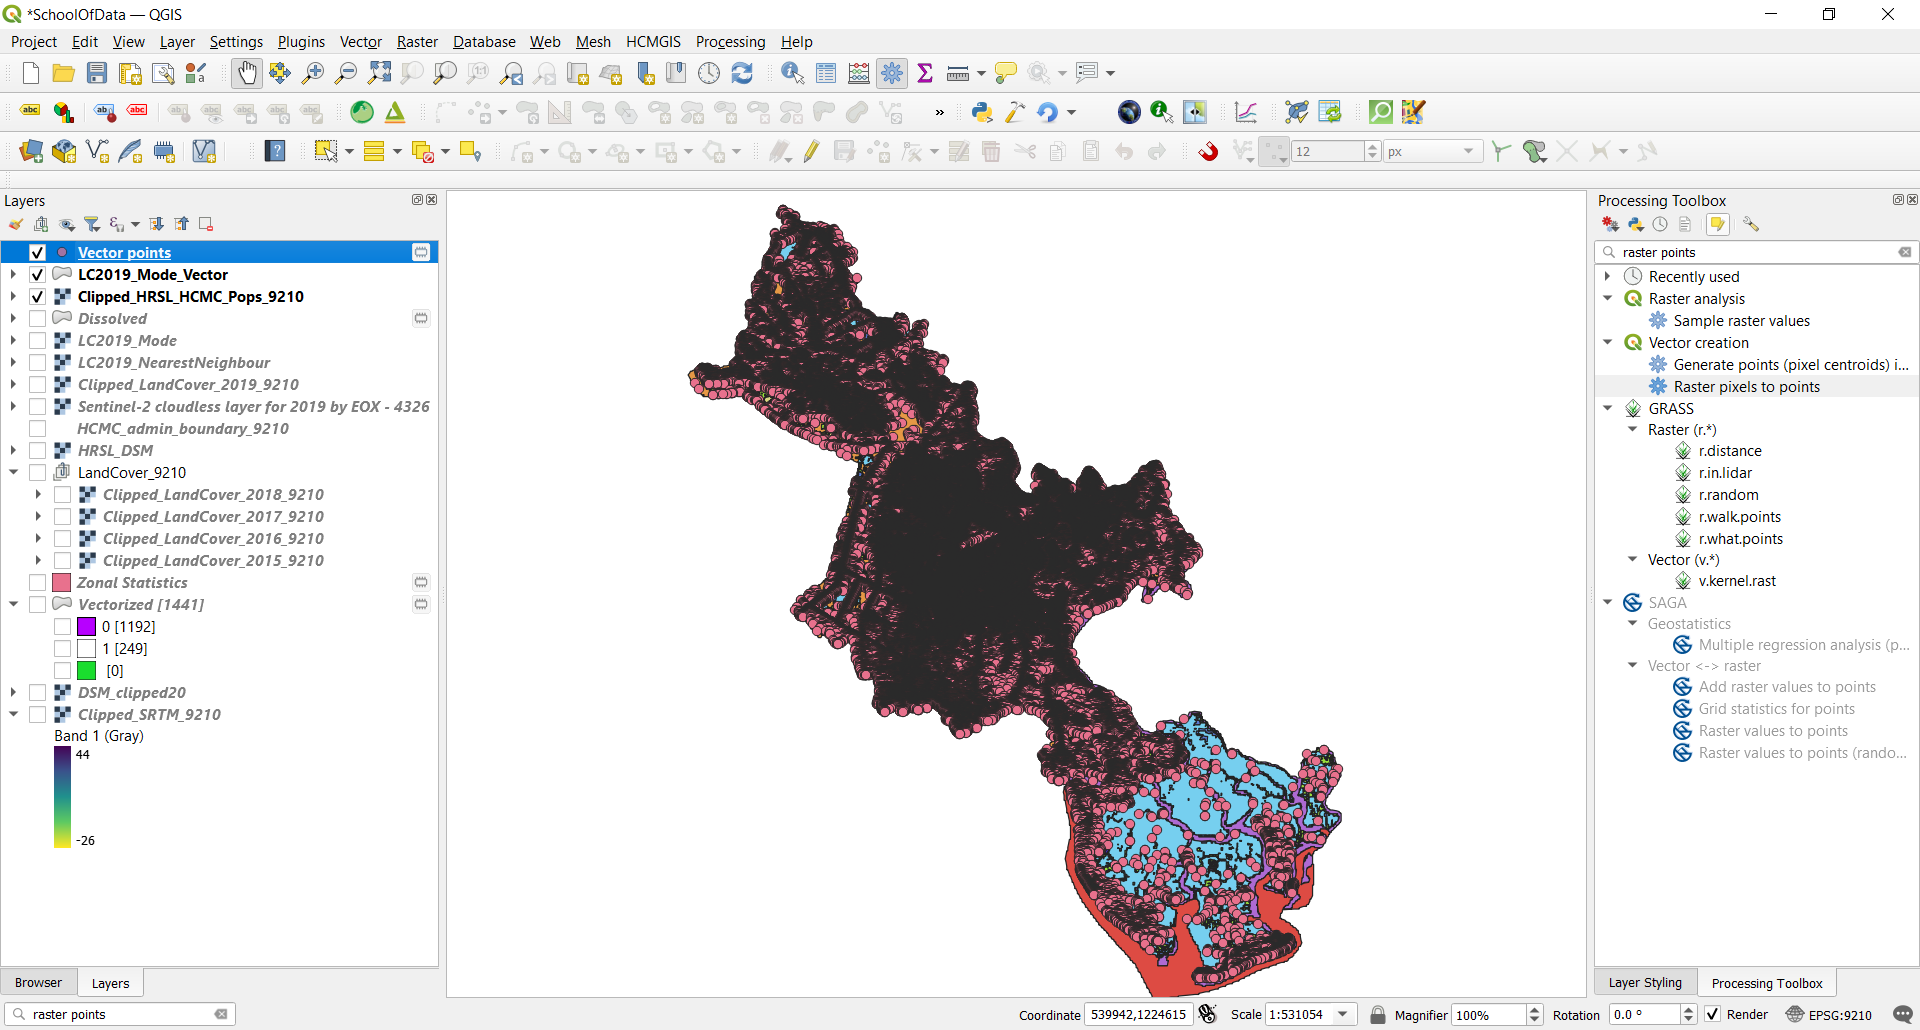The width and height of the screenshot is (1920, 1030).
Task: Expand the LC2019_Mode_Vector layer node
Action: click(x=13, y=275)
